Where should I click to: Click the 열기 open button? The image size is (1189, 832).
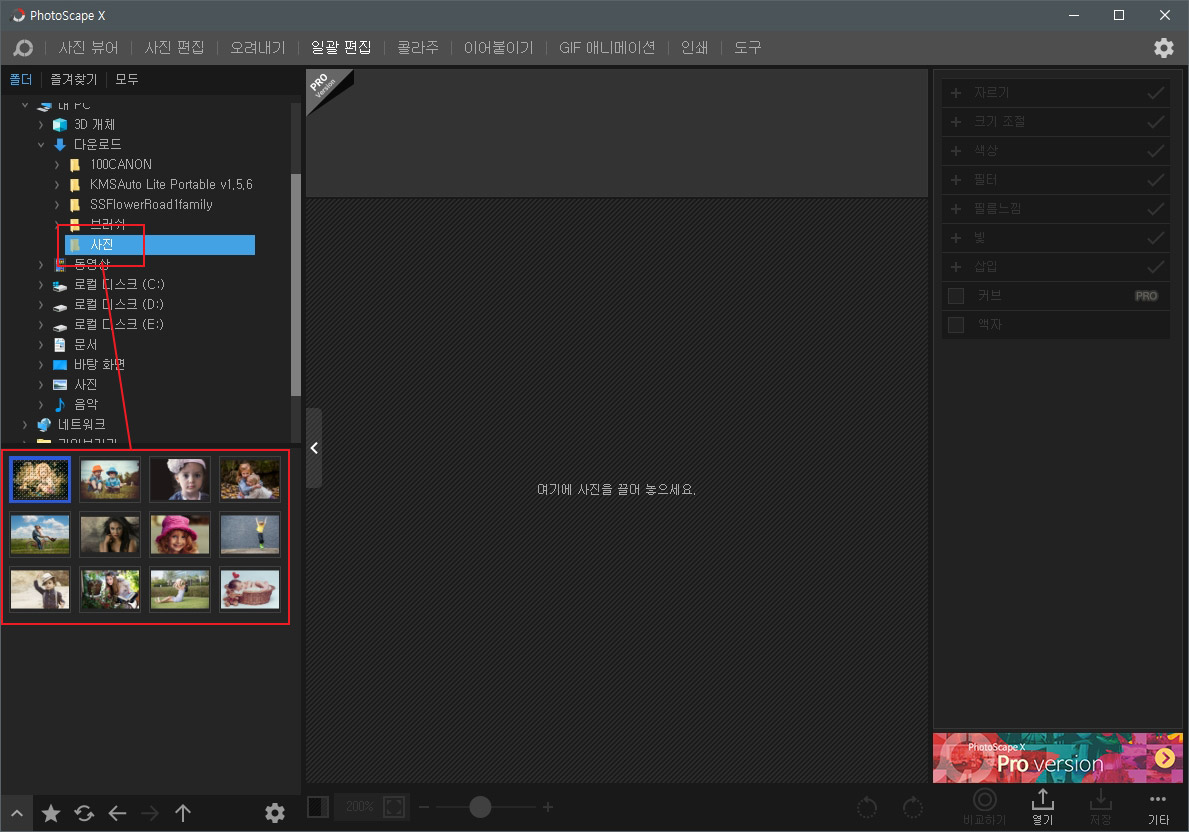(1043, 807)
